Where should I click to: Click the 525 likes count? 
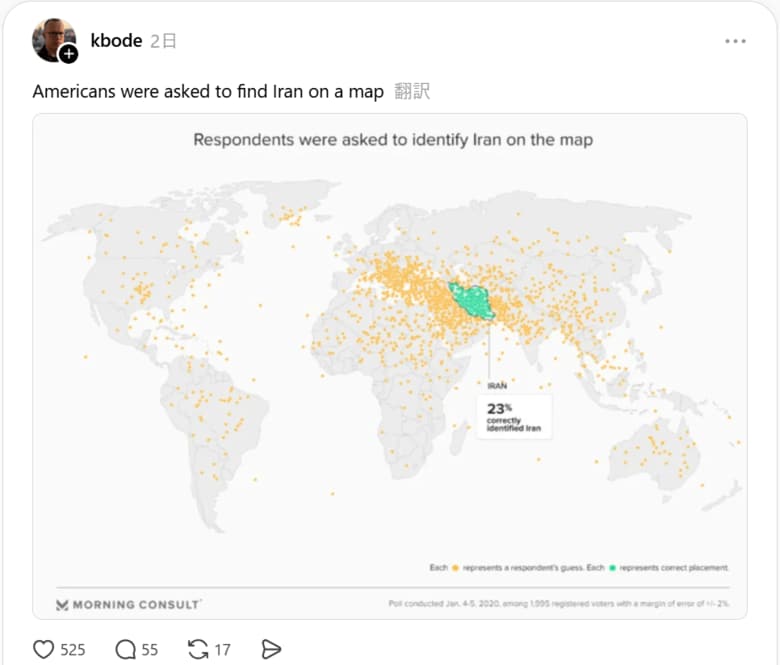click(72, 649)
